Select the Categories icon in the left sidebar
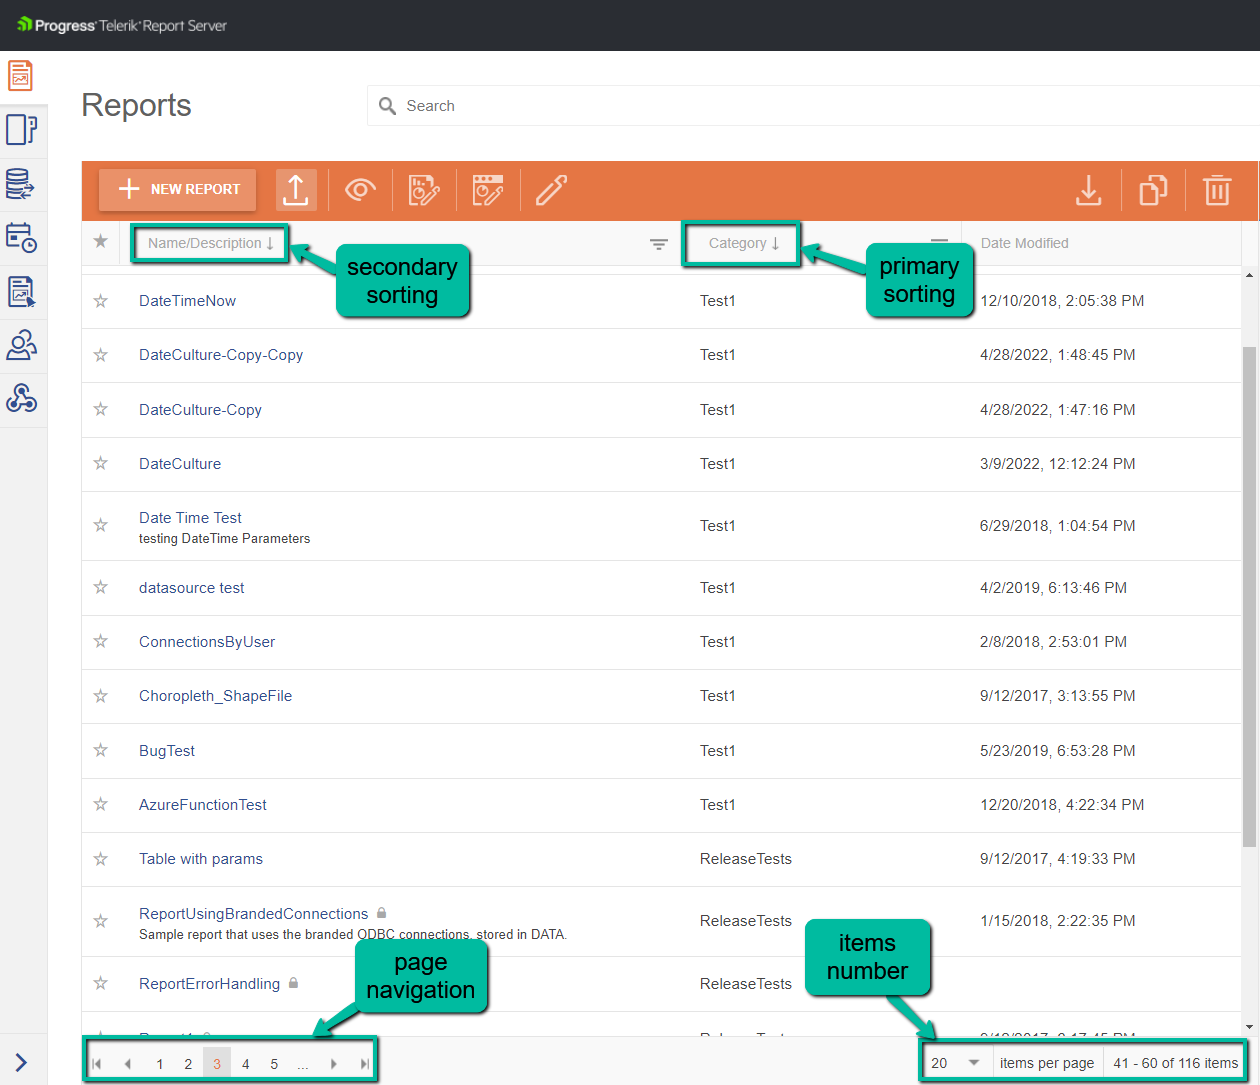This screenshot has width=1260, height=1085. click(22, 129)
